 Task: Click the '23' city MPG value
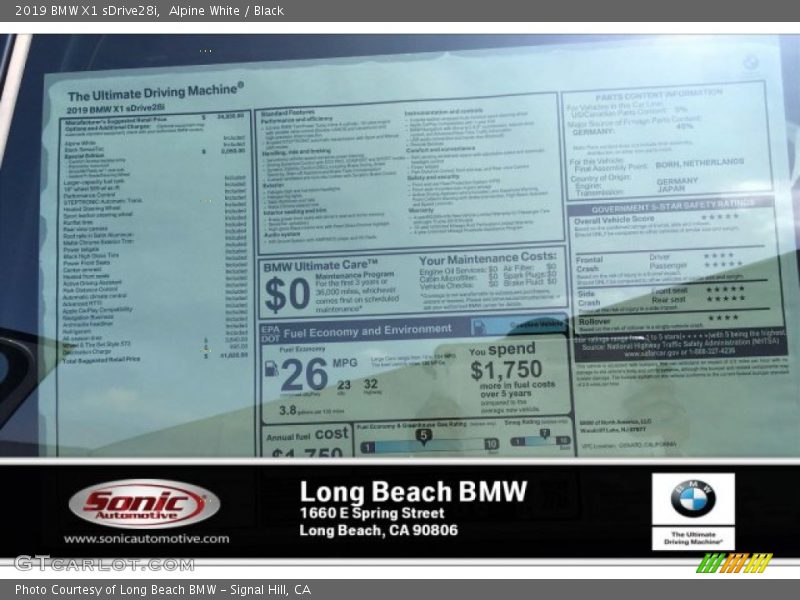[344, 385]
